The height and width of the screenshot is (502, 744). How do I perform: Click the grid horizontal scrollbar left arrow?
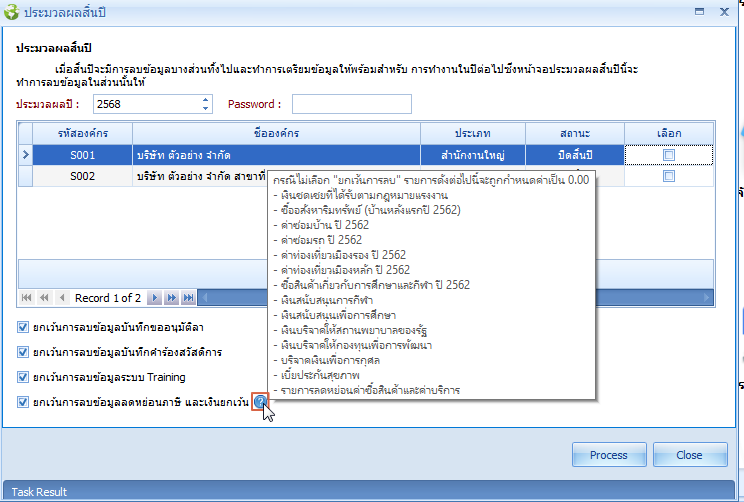(204, 298)
